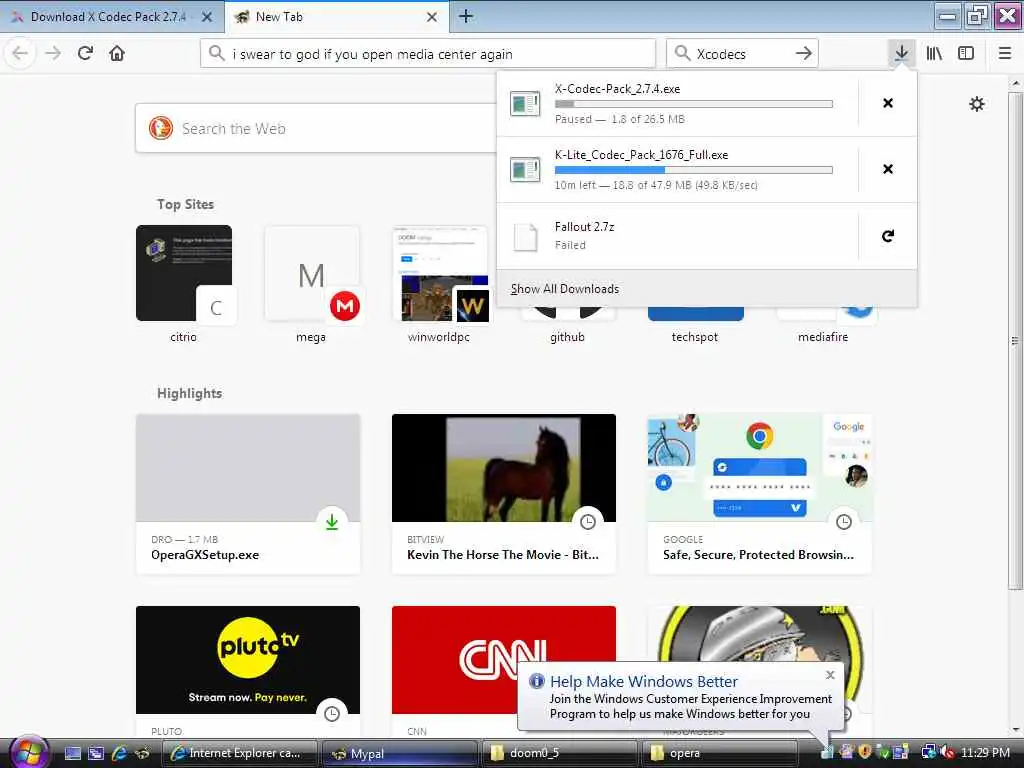Click the X-Codec-Pack_2.7.4.exe file name

point(617,89)
